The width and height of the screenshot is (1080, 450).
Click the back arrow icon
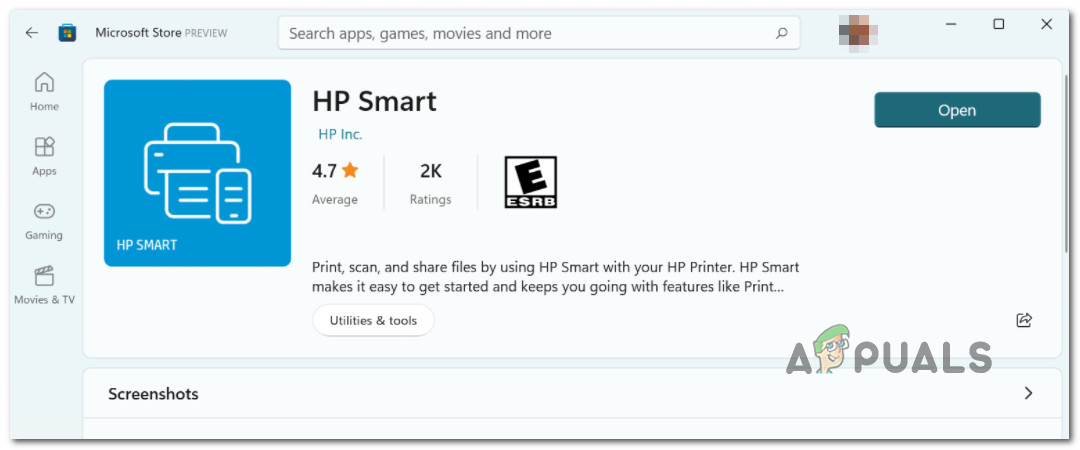click(x=32, y=33)
